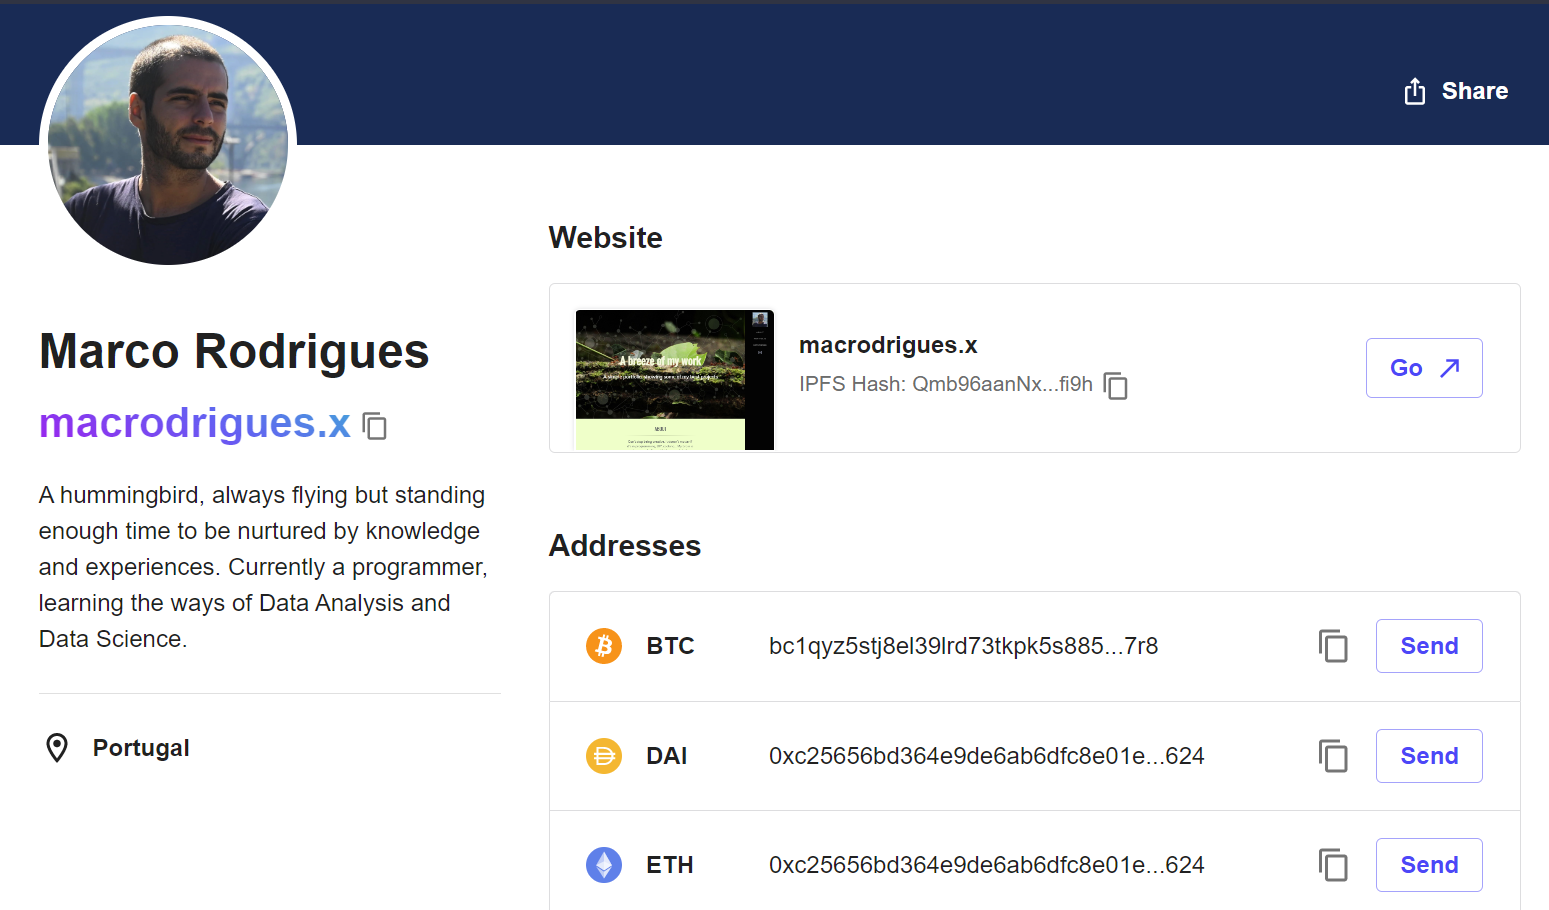Open the website with the Go button
The height and width of the screenshot is (910, 1549).
click(1424, 368)
